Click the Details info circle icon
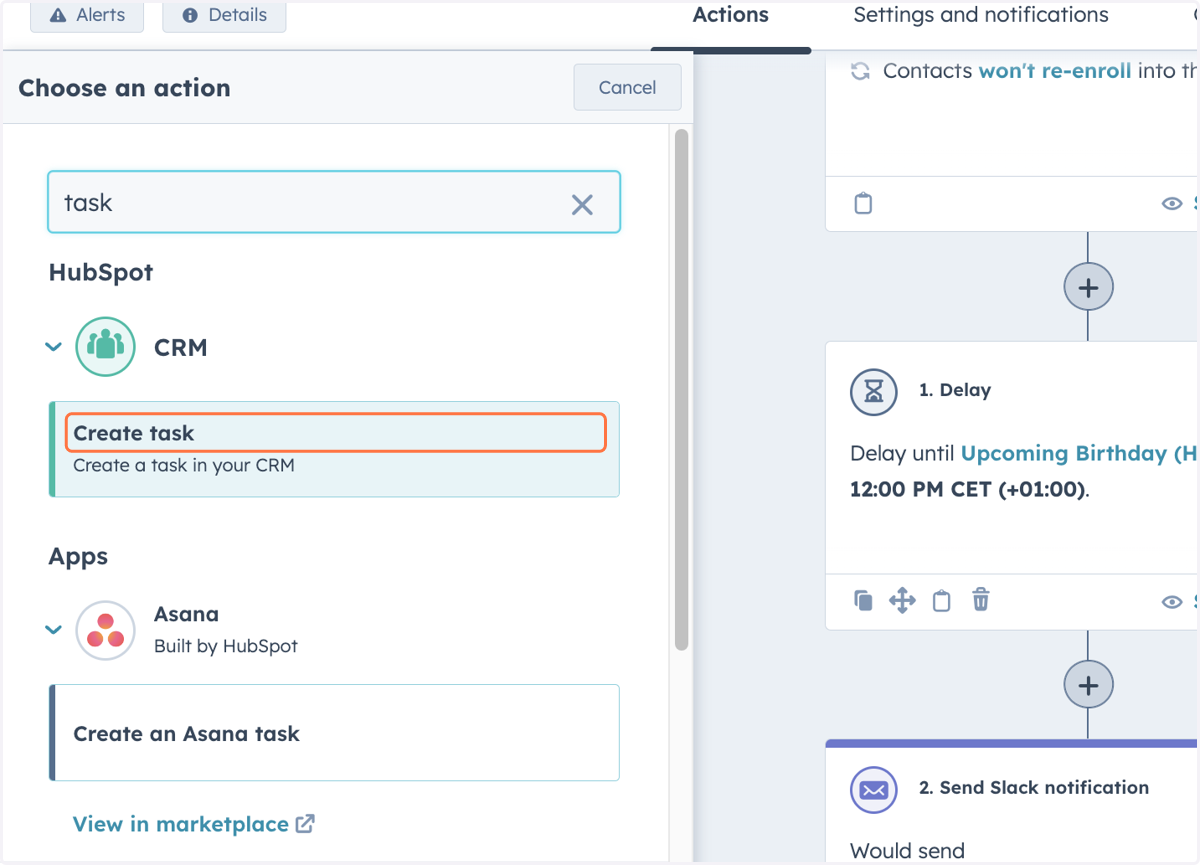Viewport: 1200px width, 865px height. pos(191,15)
